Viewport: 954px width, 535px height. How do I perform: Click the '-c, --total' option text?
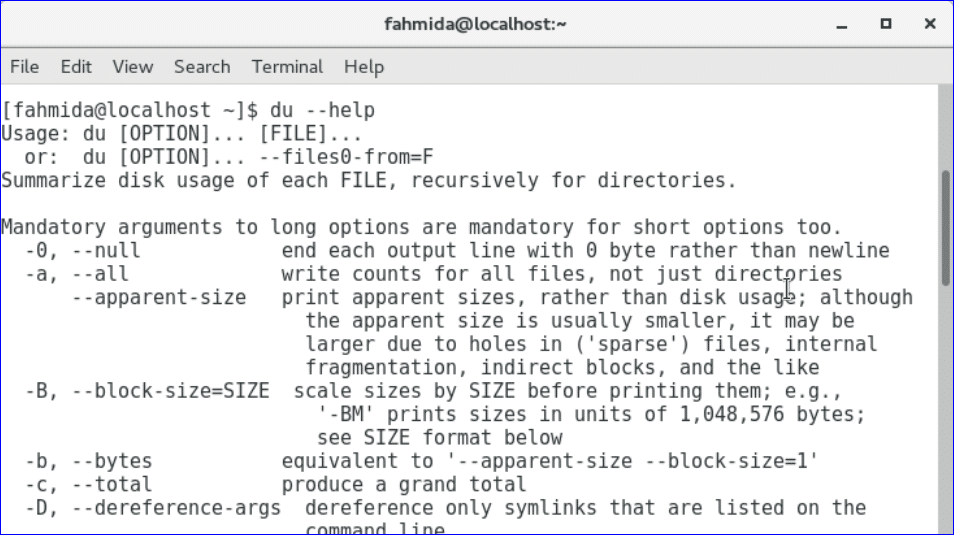(90, 485)
